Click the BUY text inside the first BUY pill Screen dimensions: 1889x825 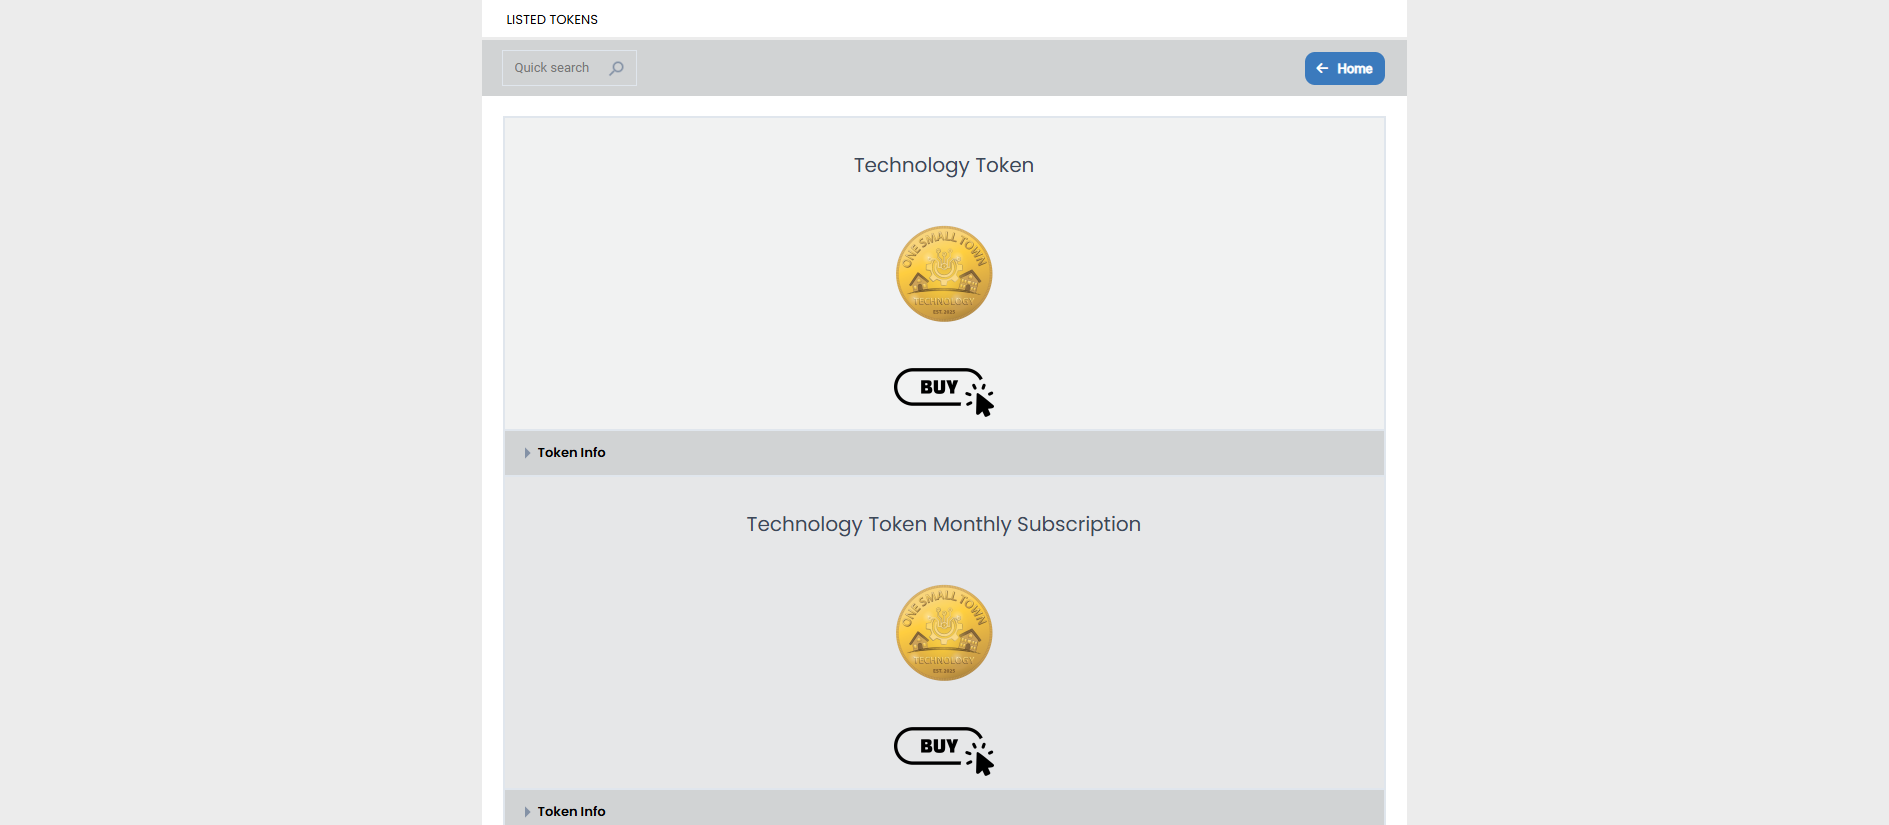pyautogui.click(x=938, y=387)
